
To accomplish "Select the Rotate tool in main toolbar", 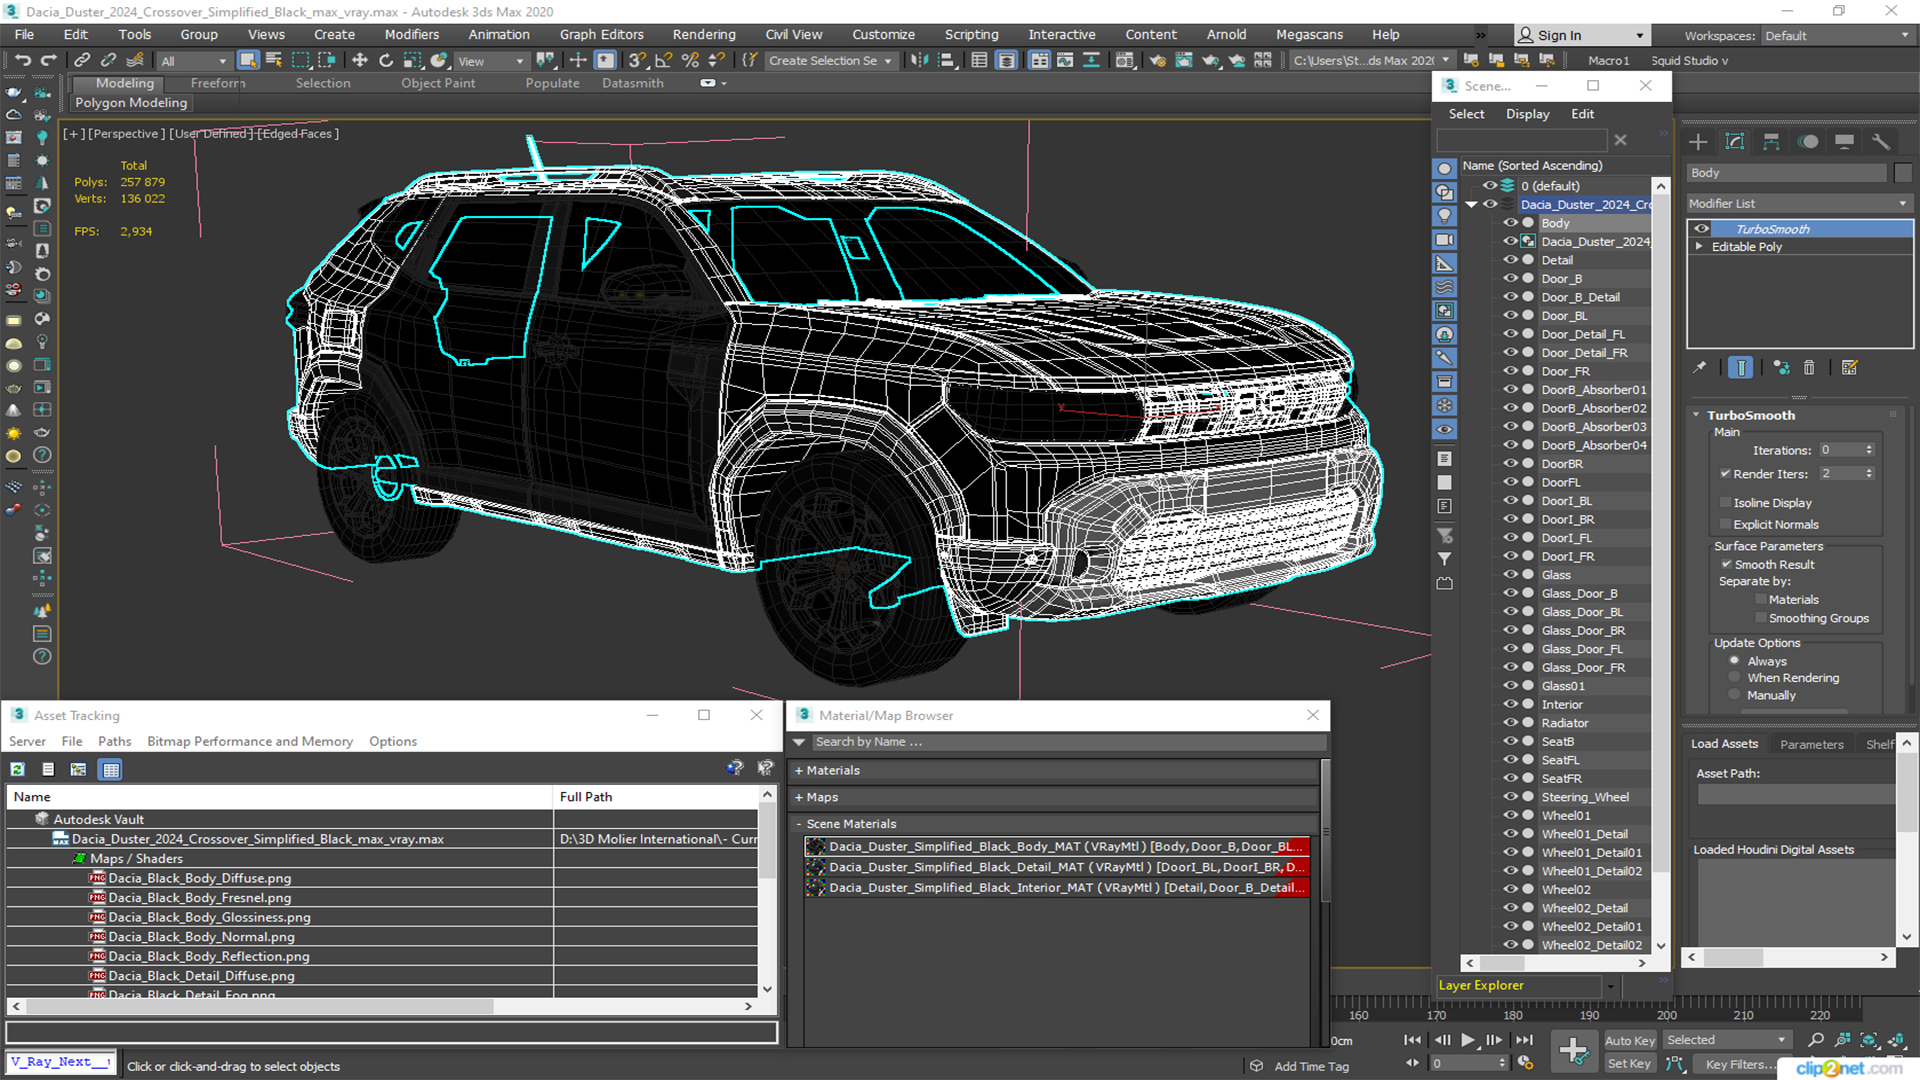I will [x=386, y=61].
